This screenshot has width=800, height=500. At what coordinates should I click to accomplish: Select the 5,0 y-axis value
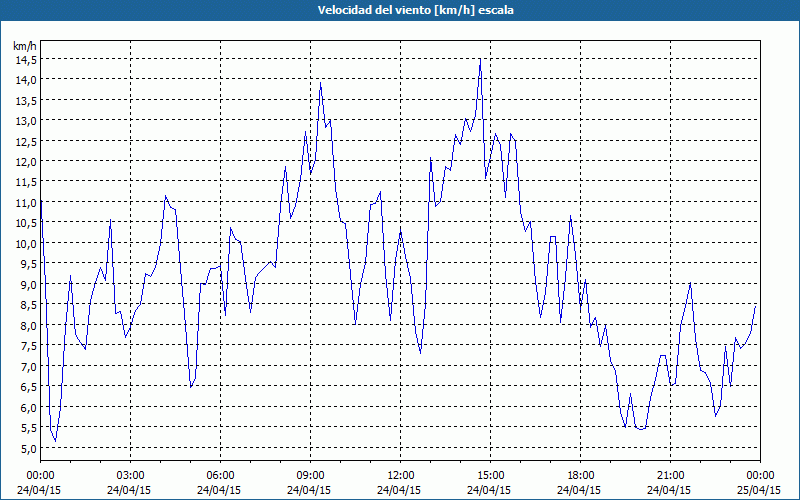click(28, 448)
